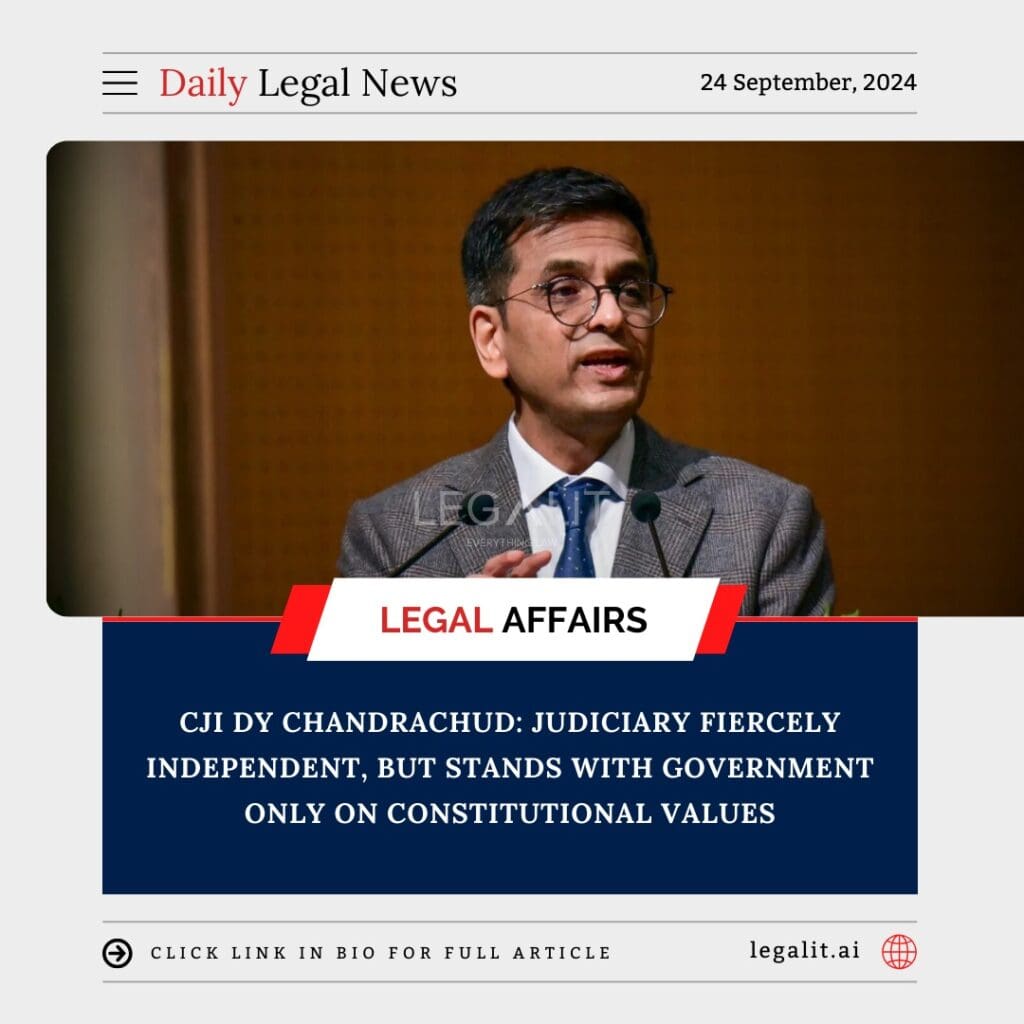Click the red globe icon
Image resolution: width=1024 pixels, height=1024 pixels.
pyautogui.click(x=899, y=952)
